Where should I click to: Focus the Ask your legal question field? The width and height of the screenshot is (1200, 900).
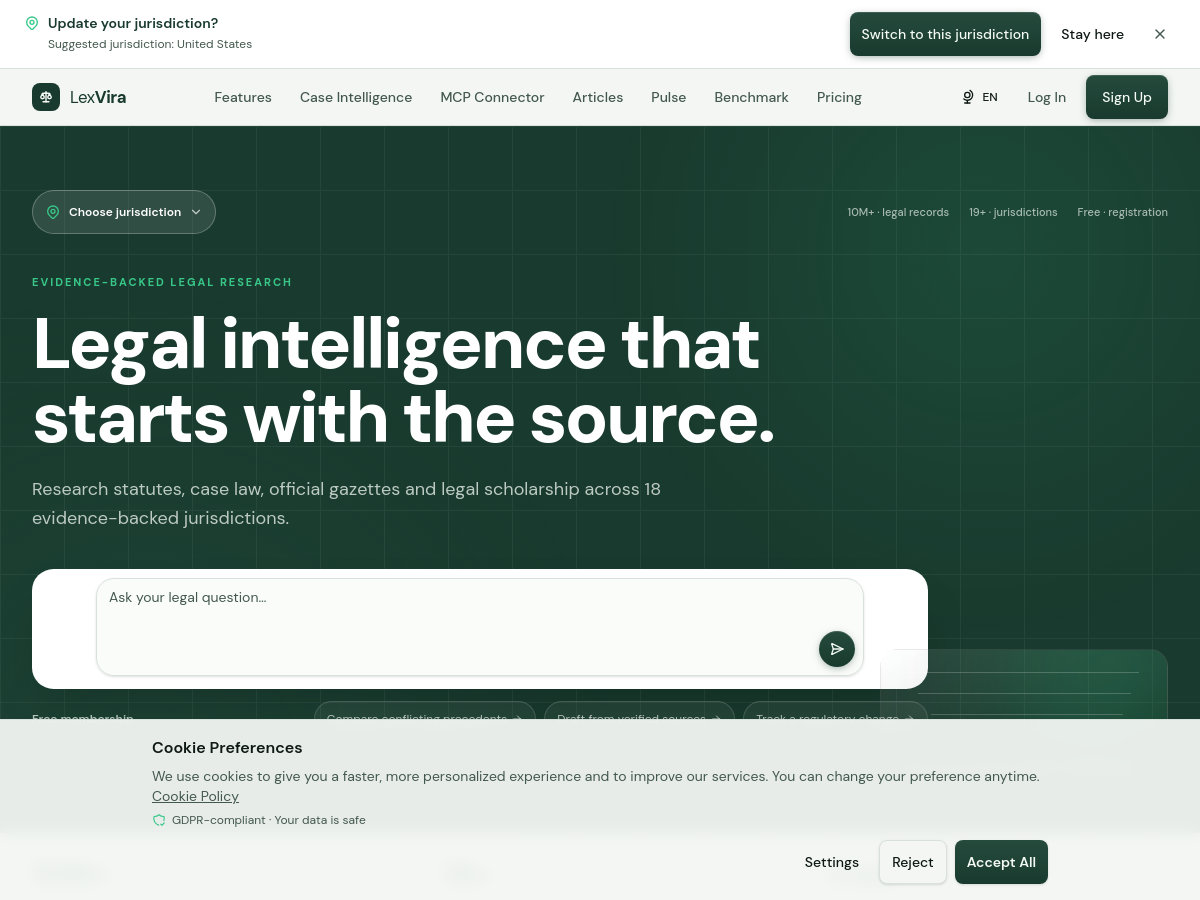tap(480, 627)
